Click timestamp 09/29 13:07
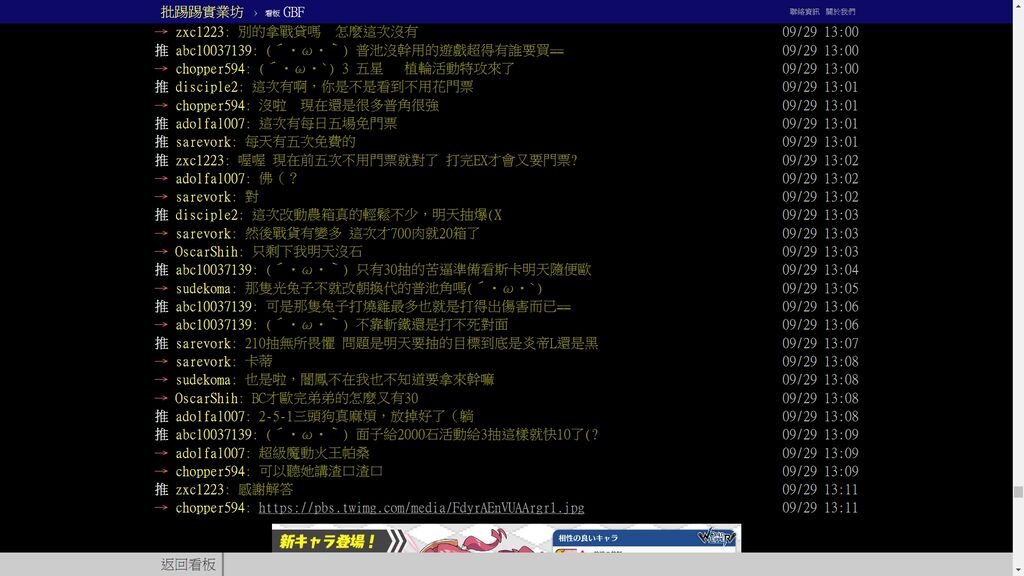Image resolution: width=1024 pixels, height=576 pixels. tap(820, 343)
